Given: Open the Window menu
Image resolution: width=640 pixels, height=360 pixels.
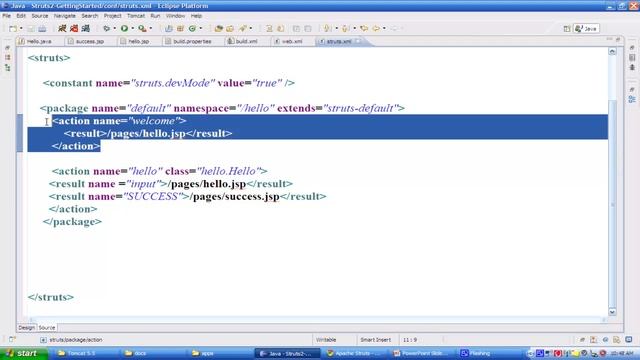Looking at the screenshot, I should coord(175,16).
